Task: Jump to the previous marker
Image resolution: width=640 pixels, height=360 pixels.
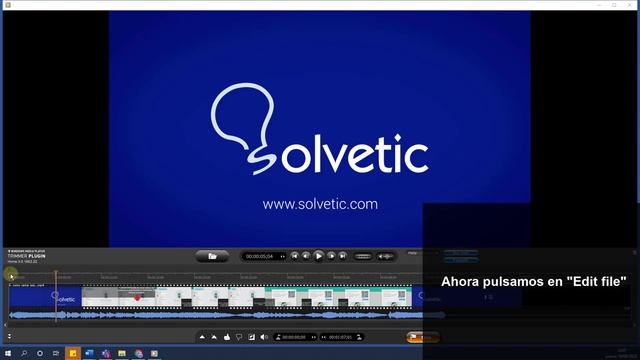Action: pyautogui.click(x=294, y=256)
